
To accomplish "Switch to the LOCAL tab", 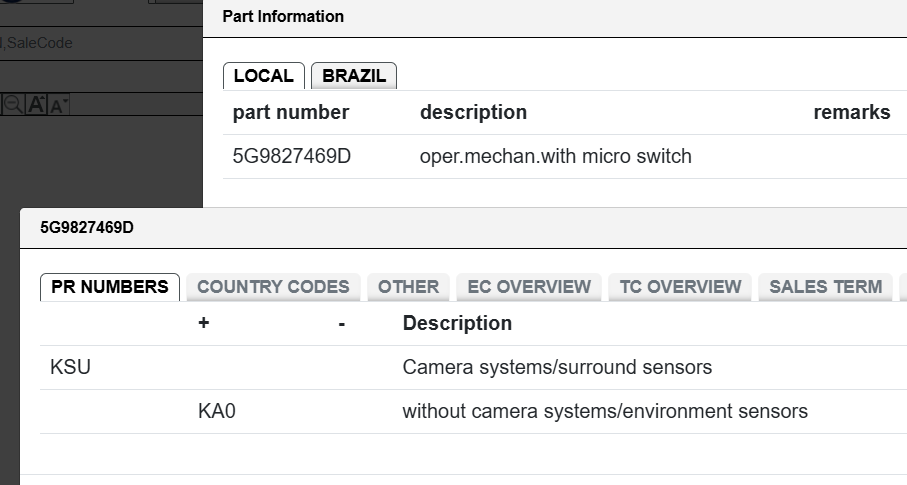I will pos(264,76).
